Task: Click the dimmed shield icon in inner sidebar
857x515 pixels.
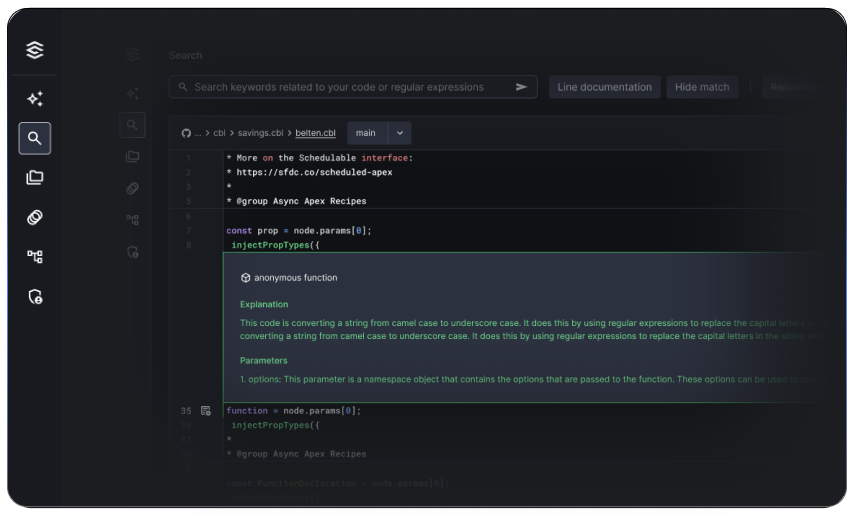Action: [x=133, y=252]
